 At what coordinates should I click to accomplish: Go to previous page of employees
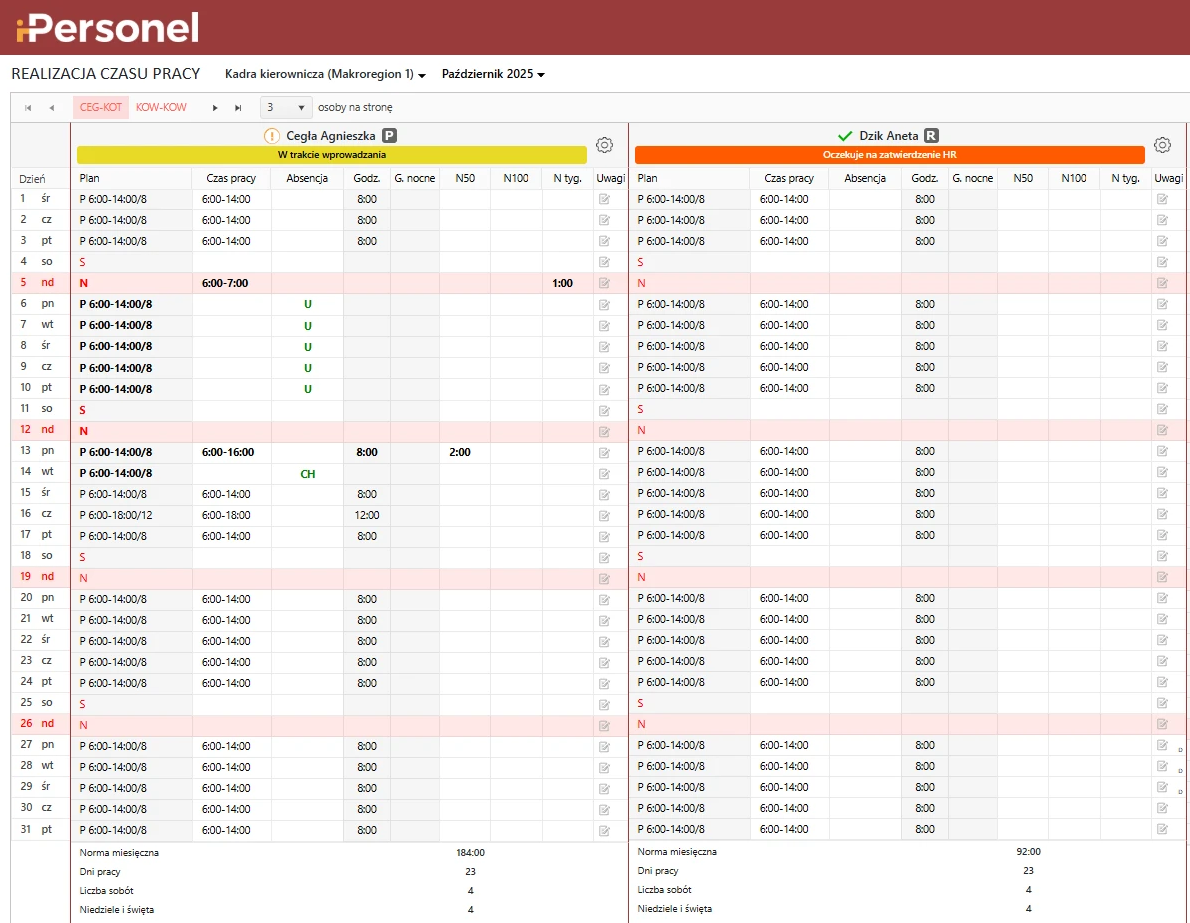pos(52,108)
